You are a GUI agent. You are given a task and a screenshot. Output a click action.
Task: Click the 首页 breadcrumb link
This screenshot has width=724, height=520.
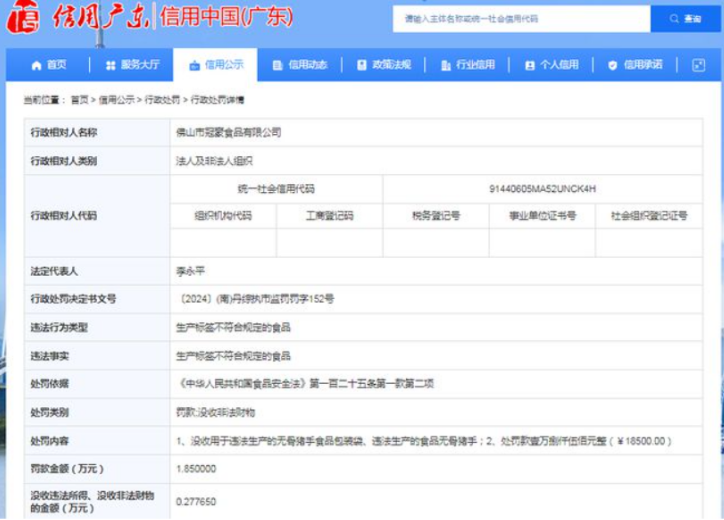point(79,100)
